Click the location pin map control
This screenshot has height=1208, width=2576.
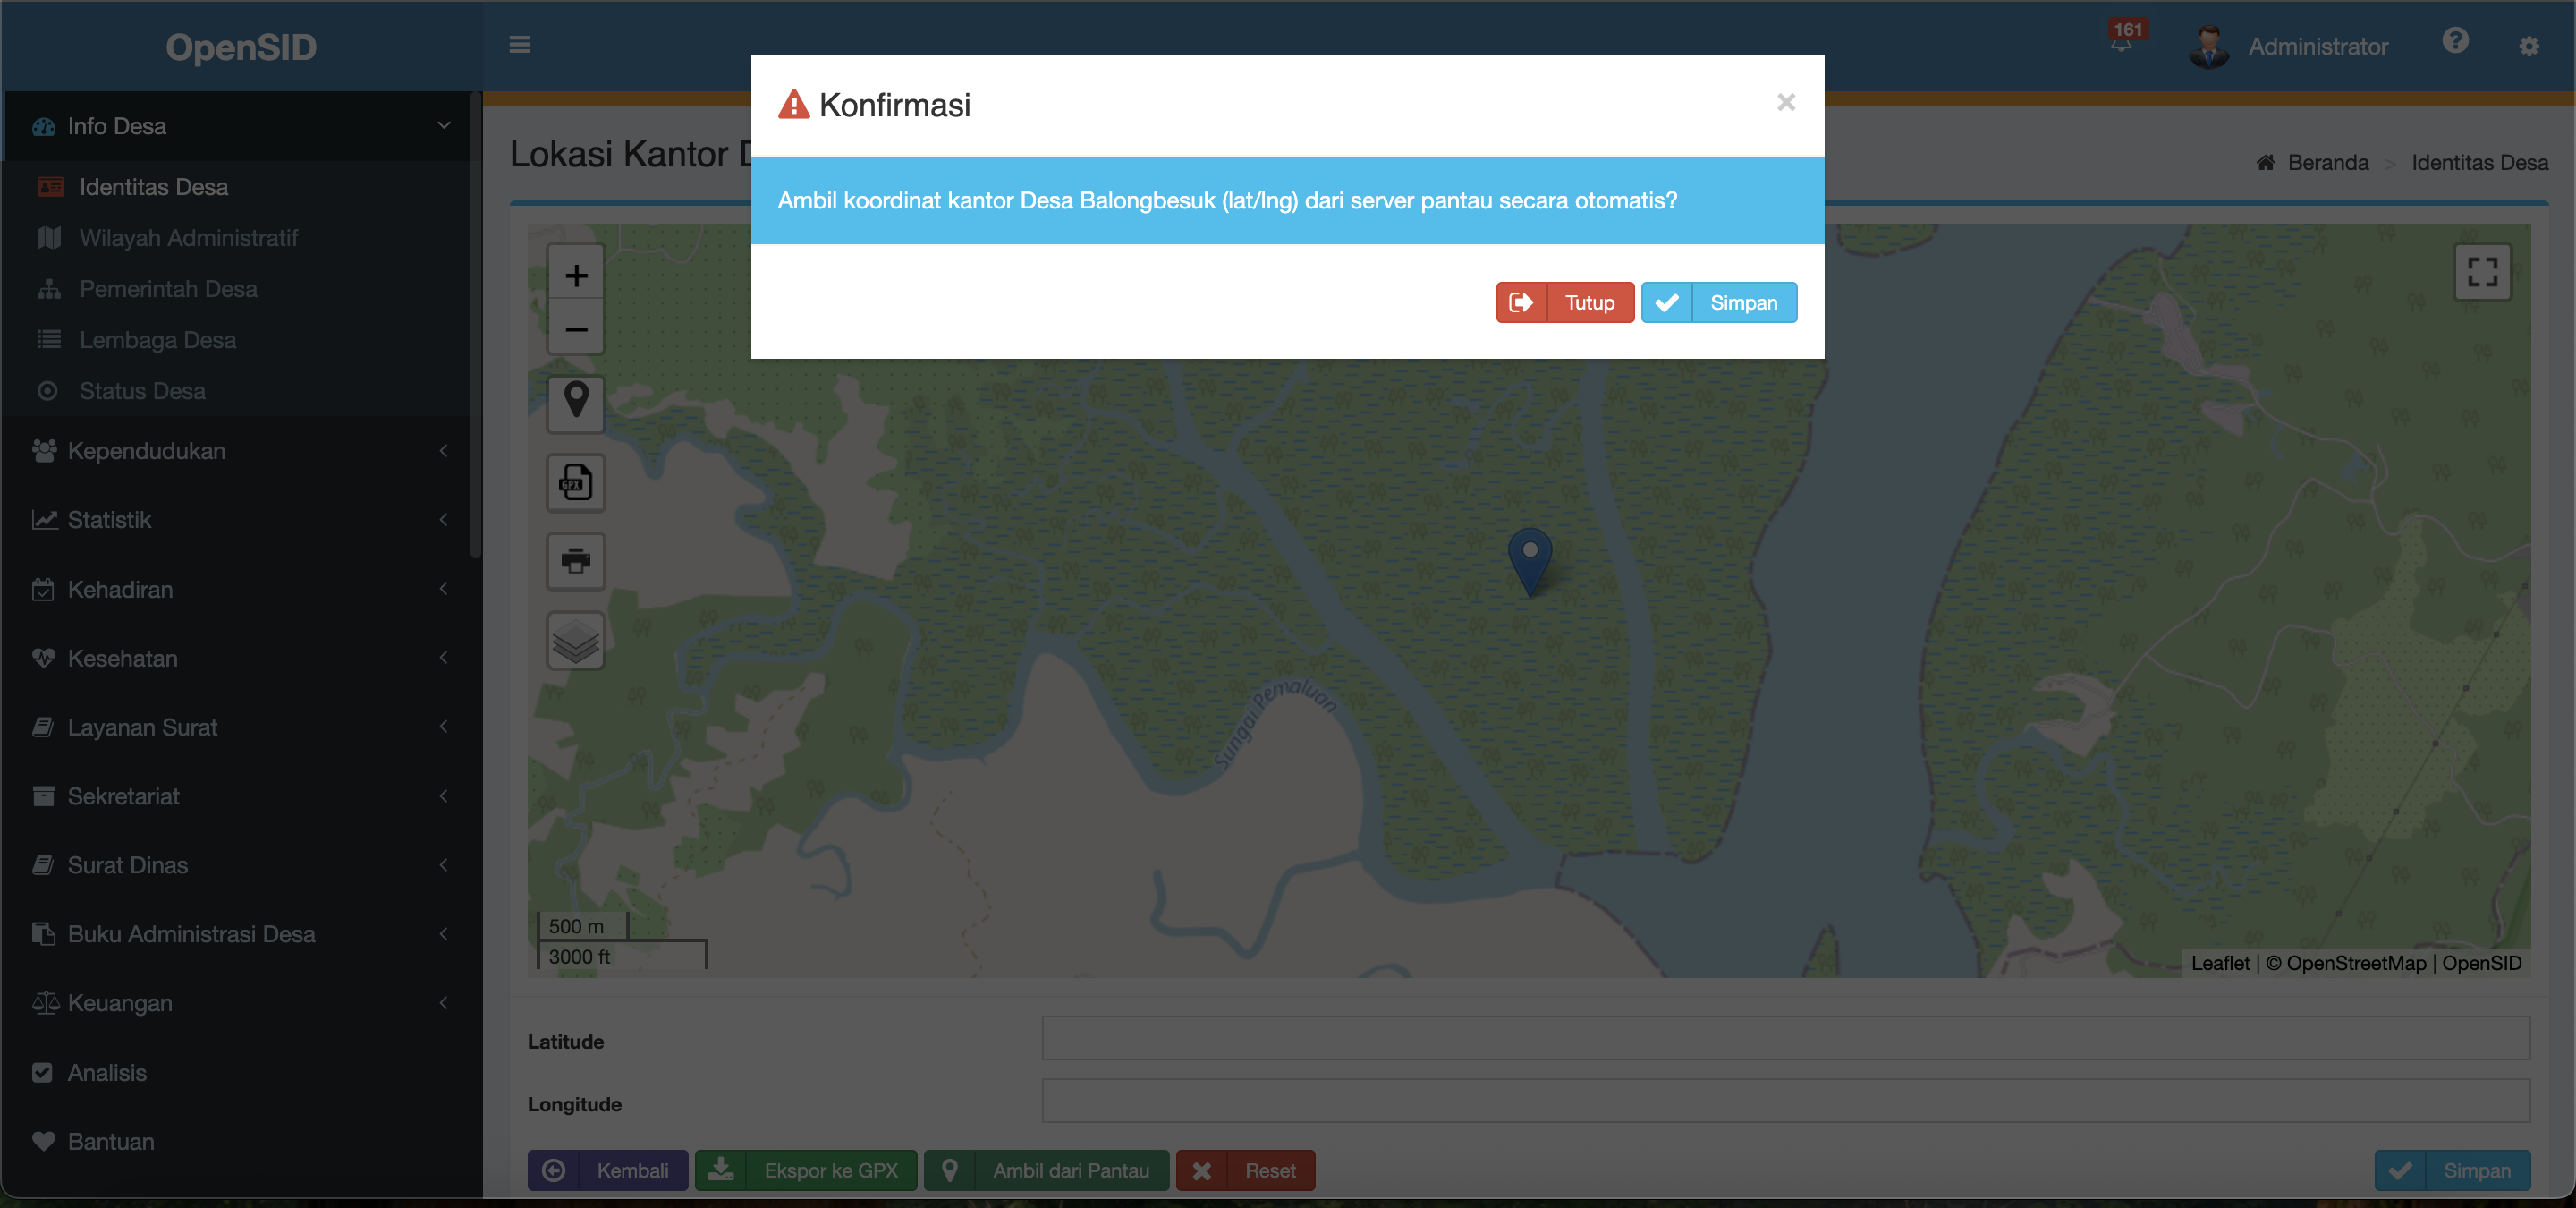[x=576, y=402]
